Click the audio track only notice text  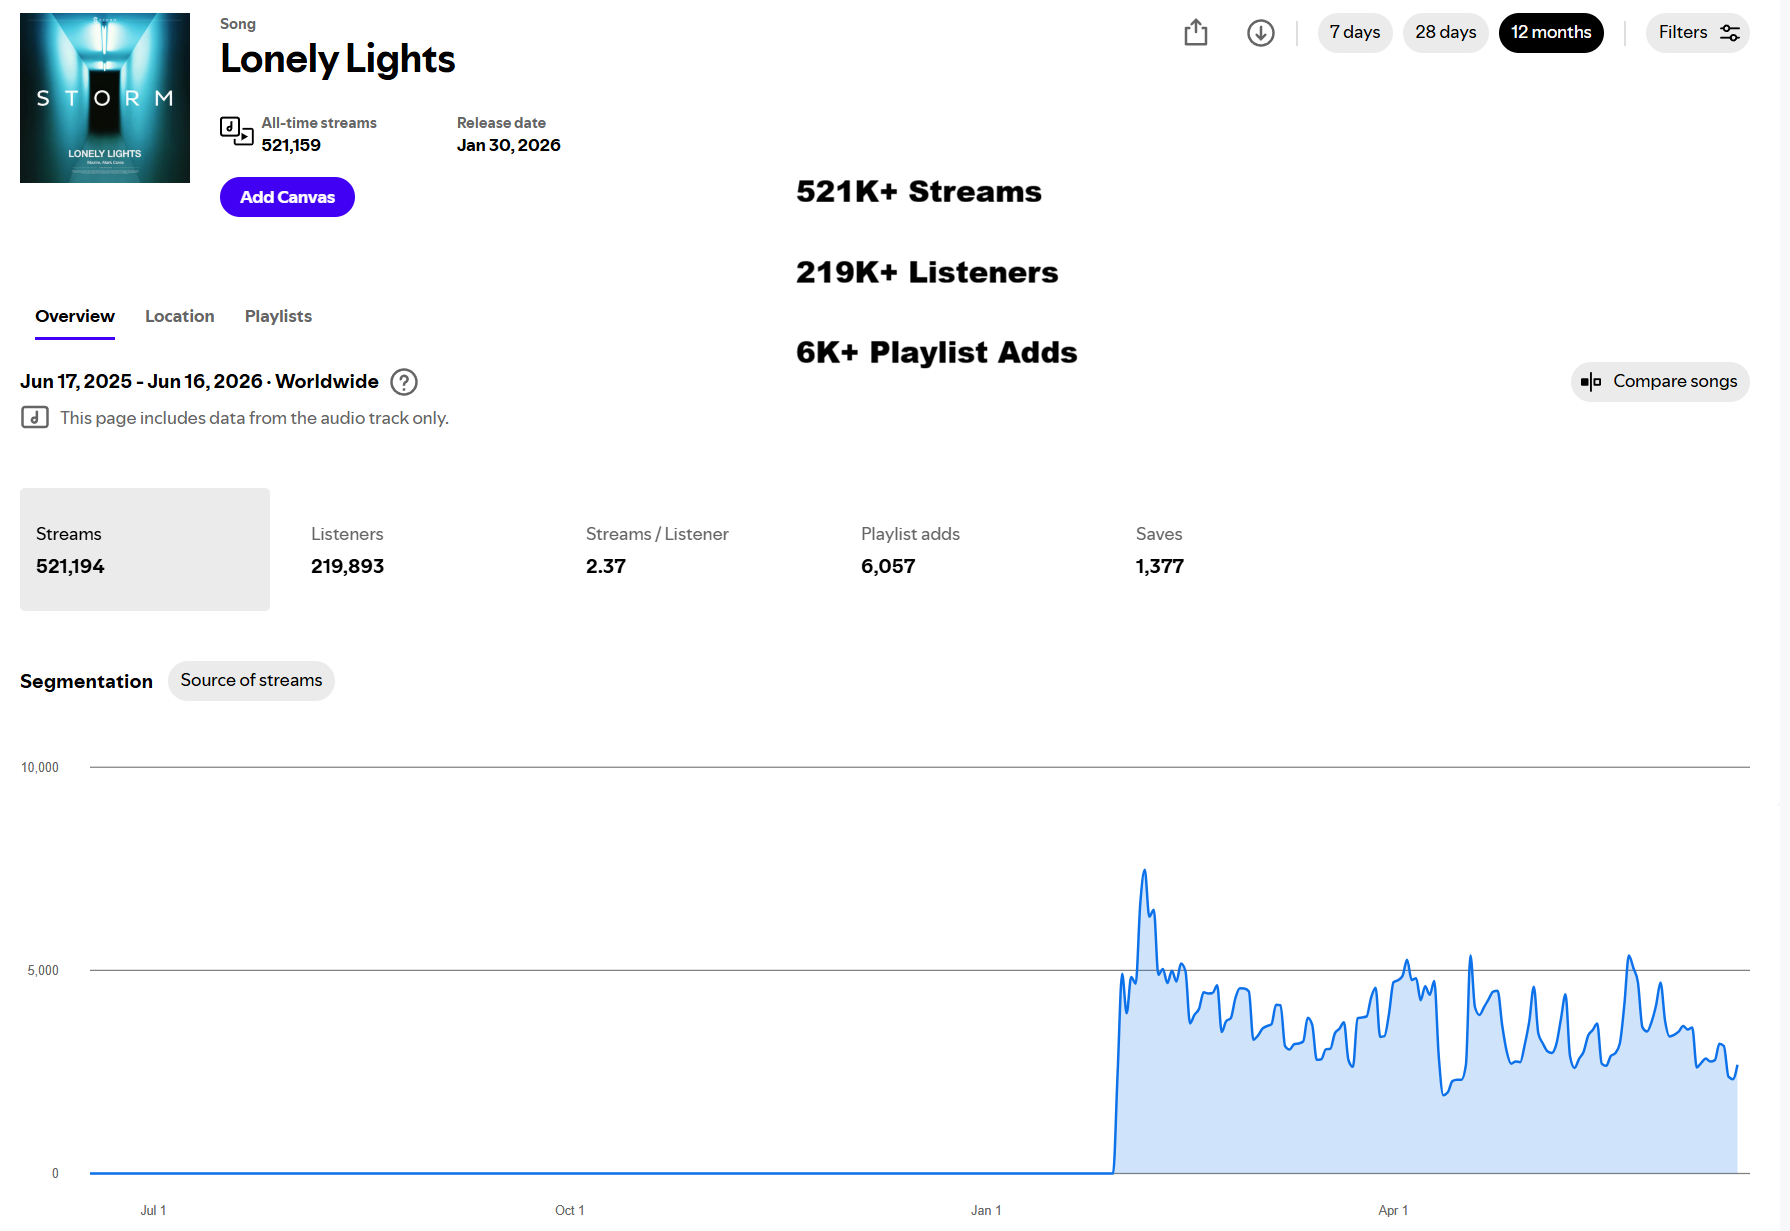click(x=254, y=418)
